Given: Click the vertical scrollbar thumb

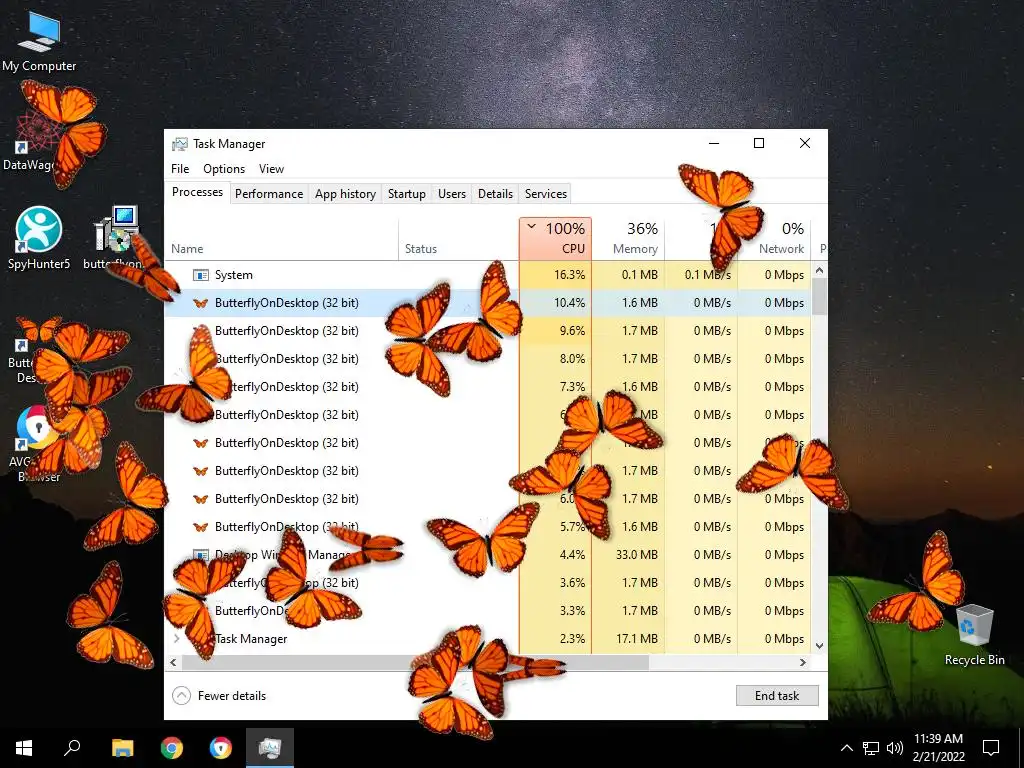Looking at the screenshot, I should pyautogui.click(x=820, y=296).
